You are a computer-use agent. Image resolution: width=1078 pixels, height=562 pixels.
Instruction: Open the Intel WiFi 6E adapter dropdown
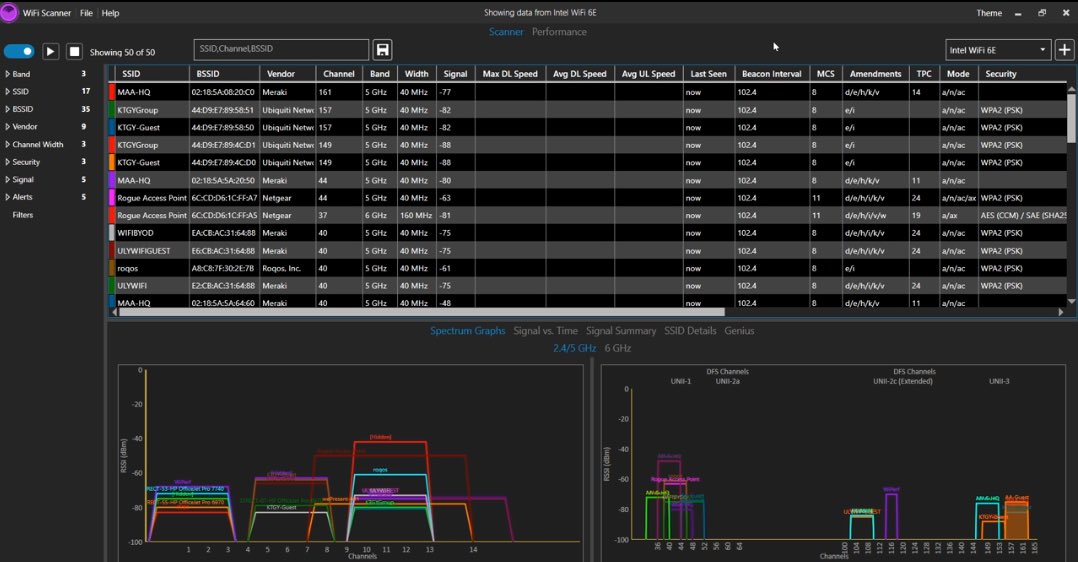[x=997, y=50]
